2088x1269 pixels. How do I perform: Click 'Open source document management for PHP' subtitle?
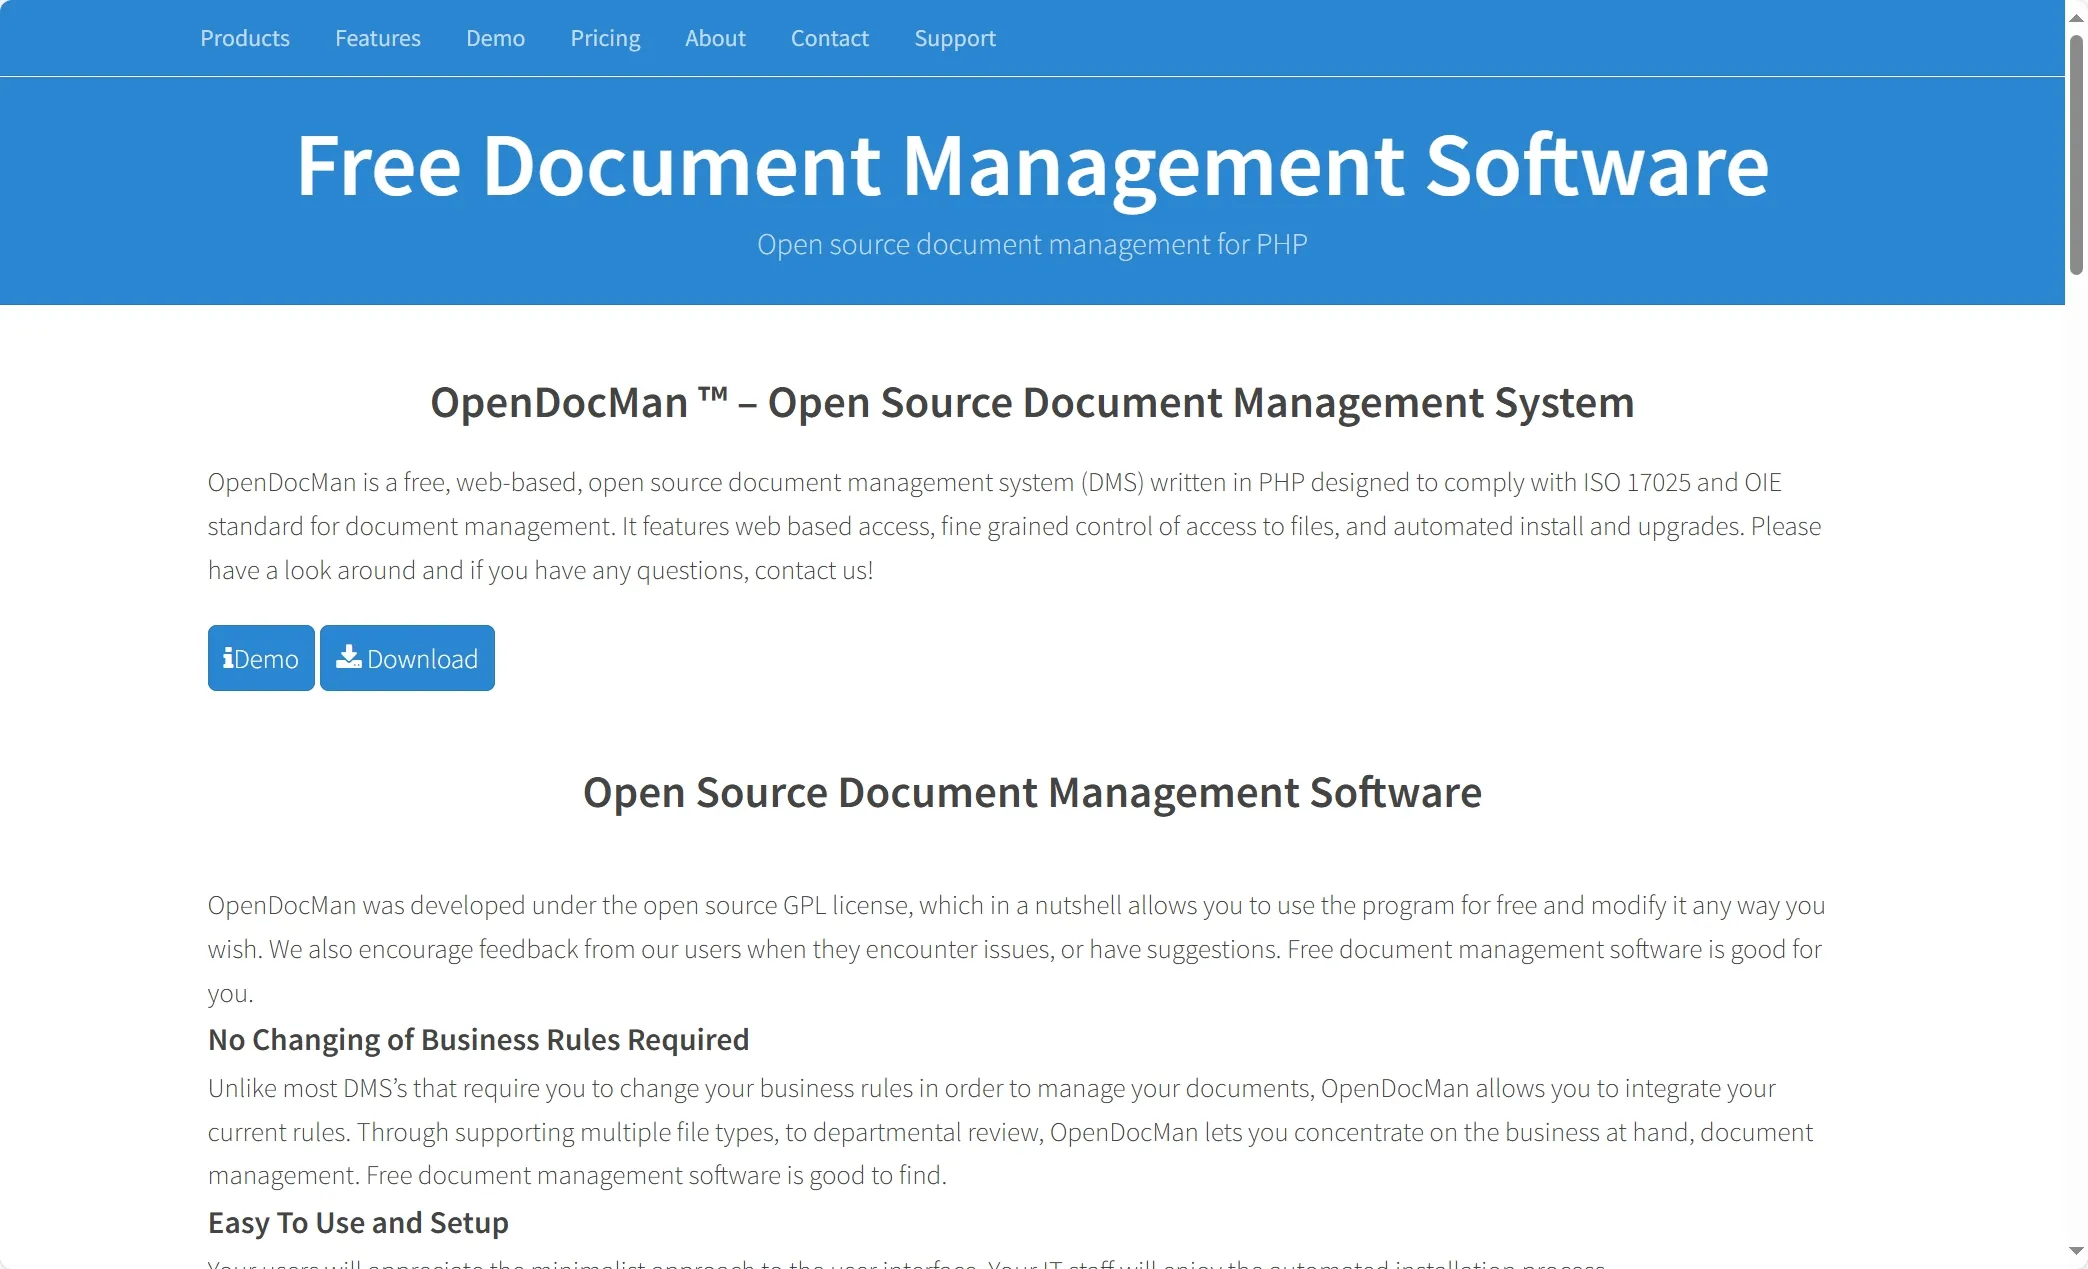[x=1032, y=245]
